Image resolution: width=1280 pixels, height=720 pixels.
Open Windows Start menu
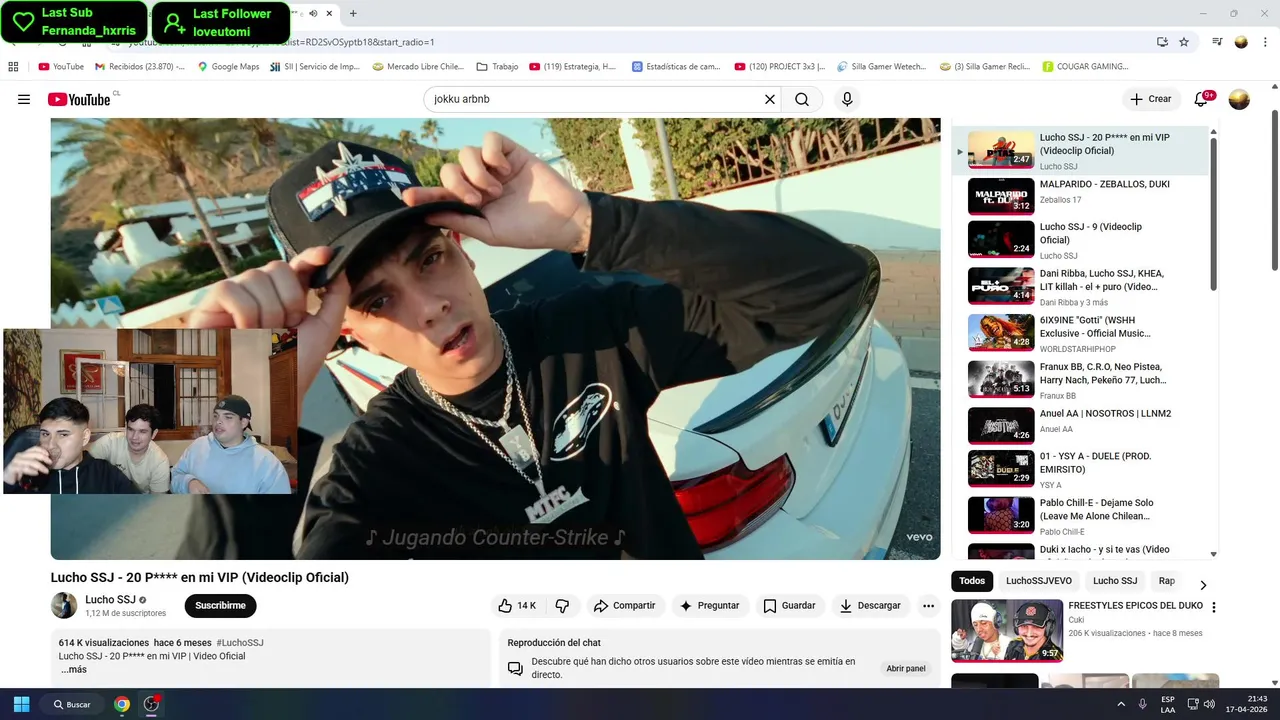21,704
